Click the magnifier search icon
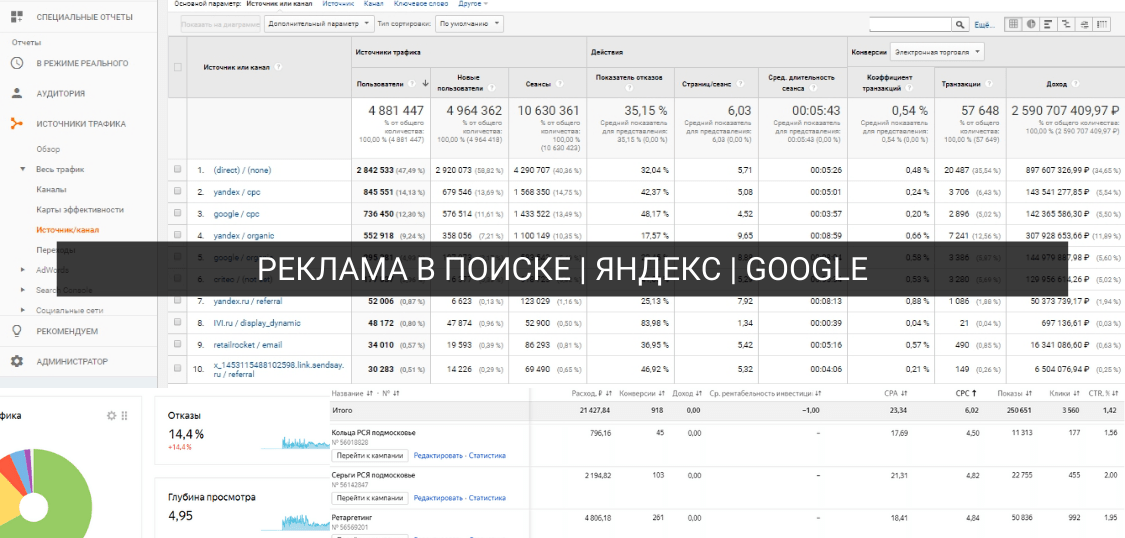 click(960, 24)
